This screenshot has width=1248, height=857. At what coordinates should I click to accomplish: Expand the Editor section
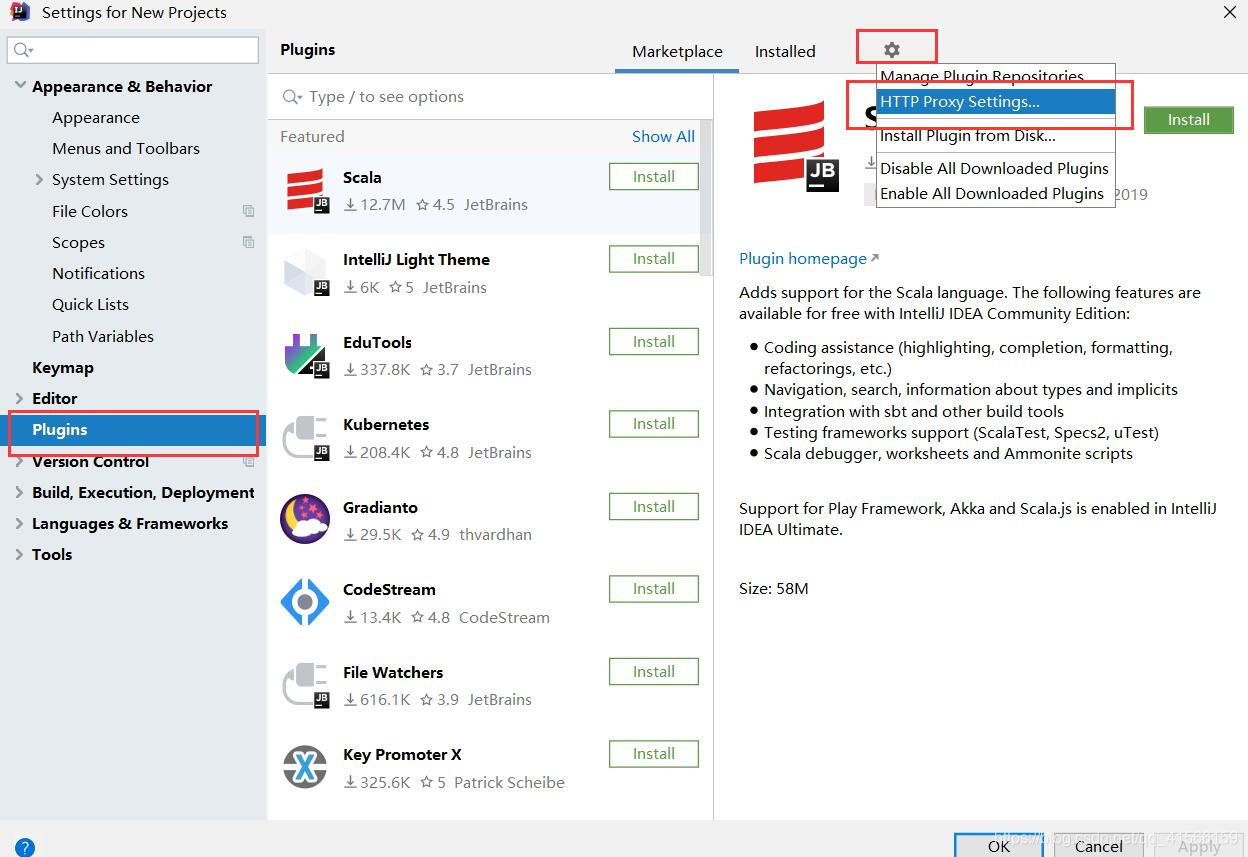pyautogui.click(x=20, y=398)
